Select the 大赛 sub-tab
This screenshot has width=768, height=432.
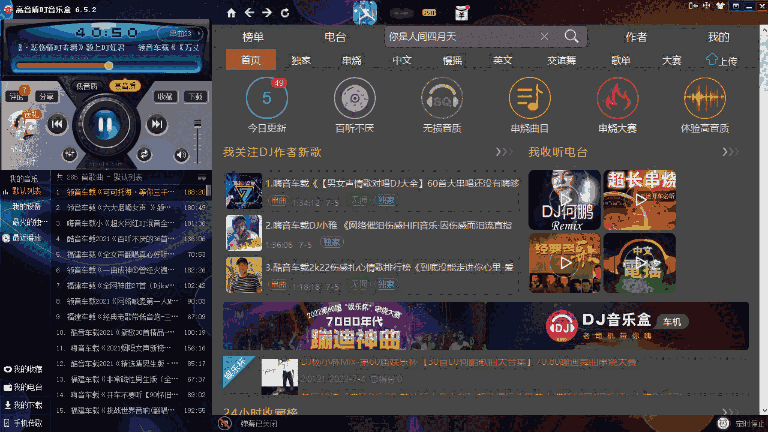(x=672, y=60)
